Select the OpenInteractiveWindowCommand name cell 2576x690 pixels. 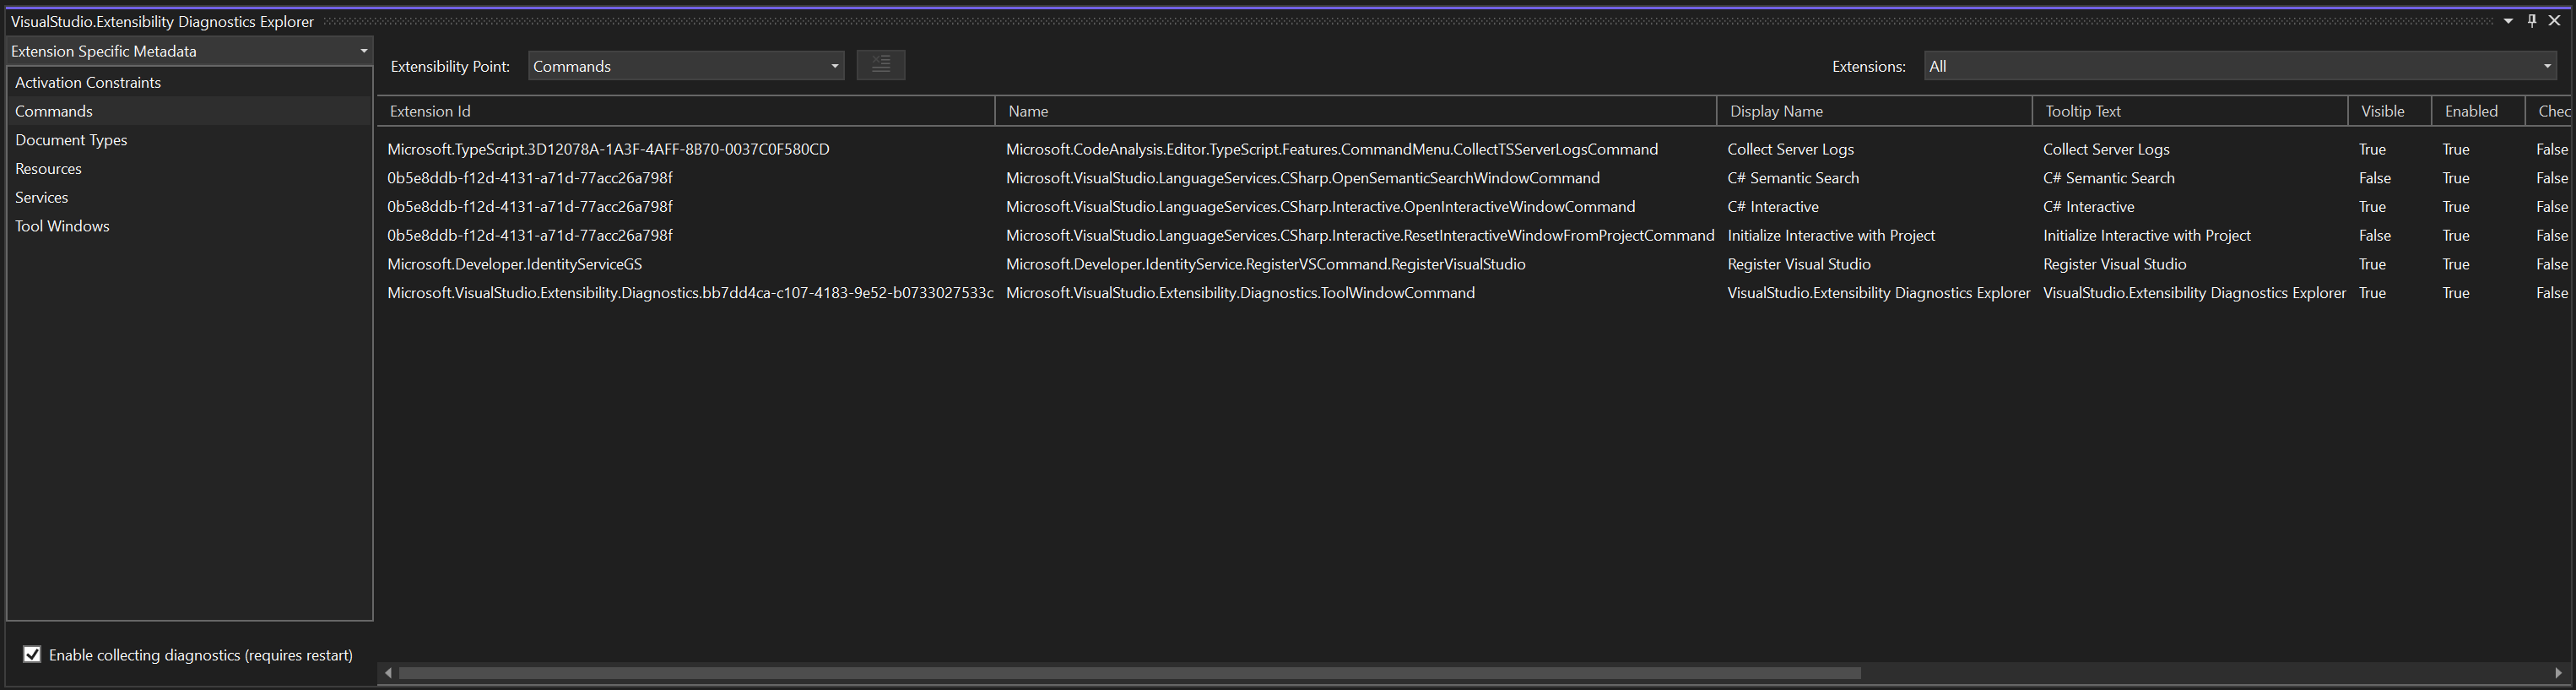coord(1321,207)
